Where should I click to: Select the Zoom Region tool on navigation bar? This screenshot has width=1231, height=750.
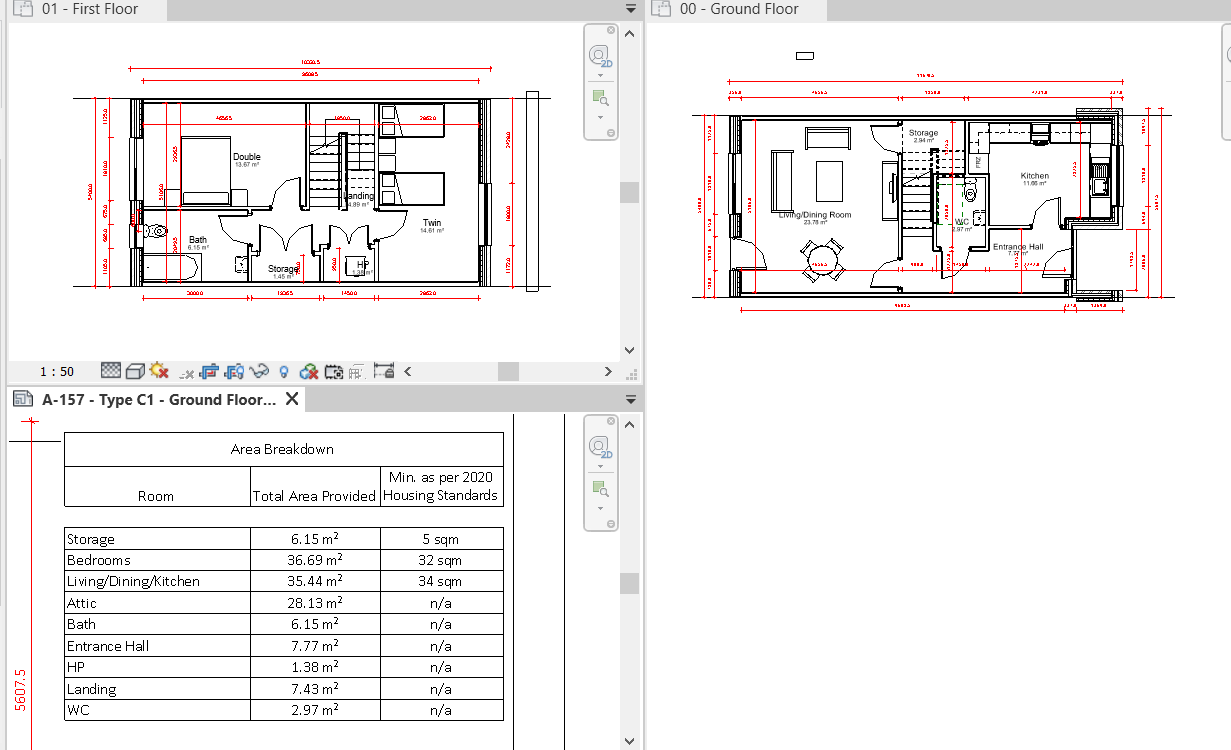point(600,98)
